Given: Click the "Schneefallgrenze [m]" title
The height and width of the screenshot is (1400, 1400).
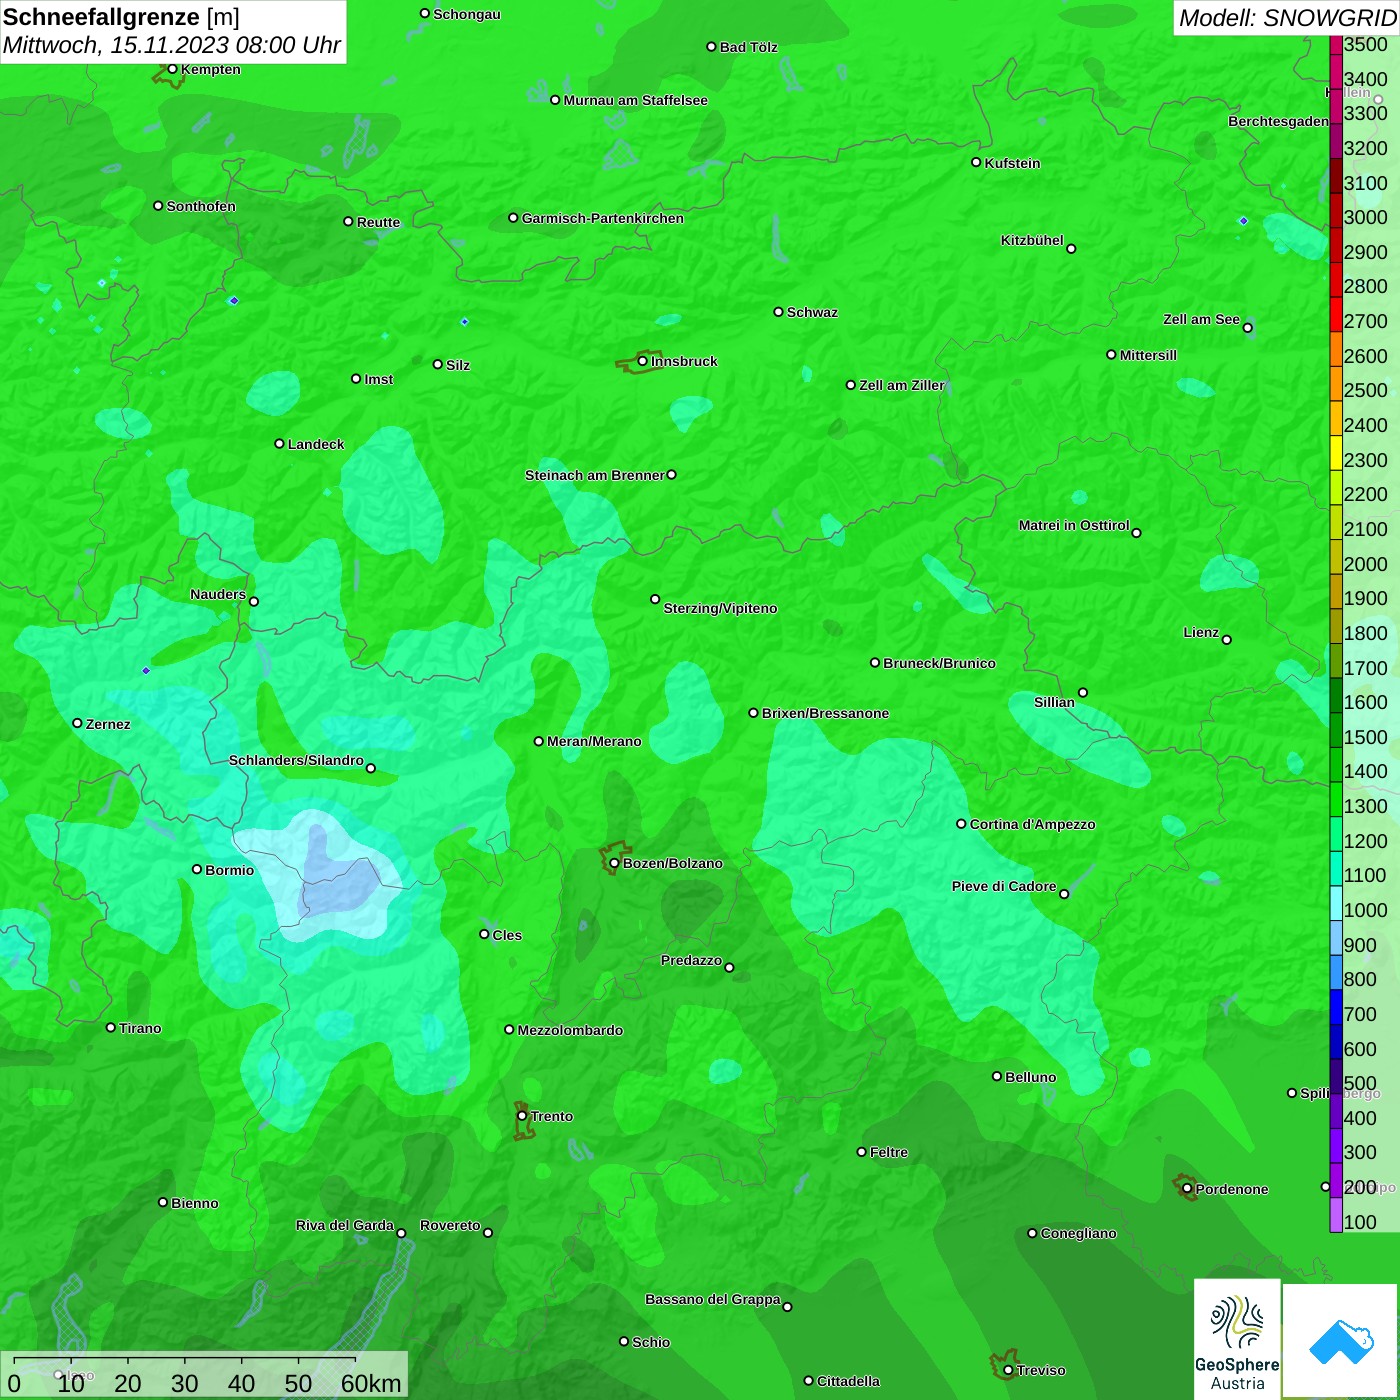Looking at the screenshot, I should pyautogui.click(x=121, y=17).
